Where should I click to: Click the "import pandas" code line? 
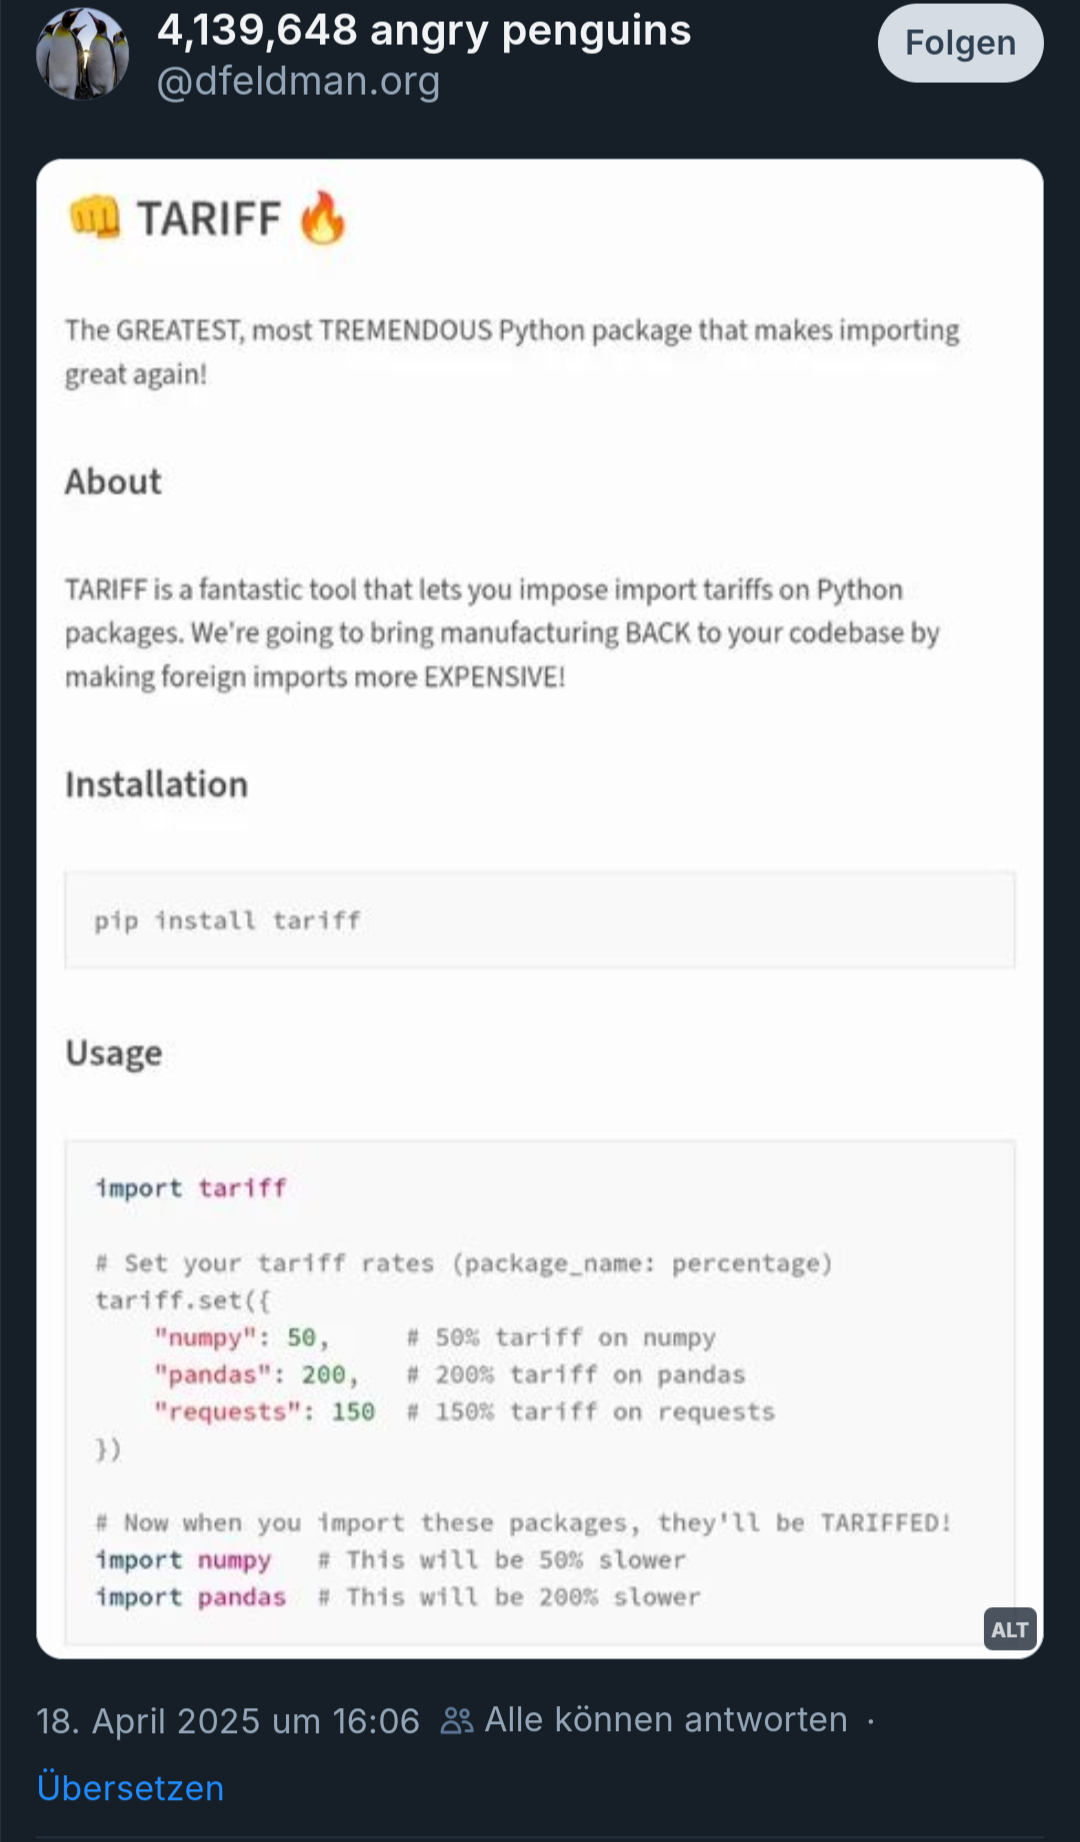(191, 1597)
